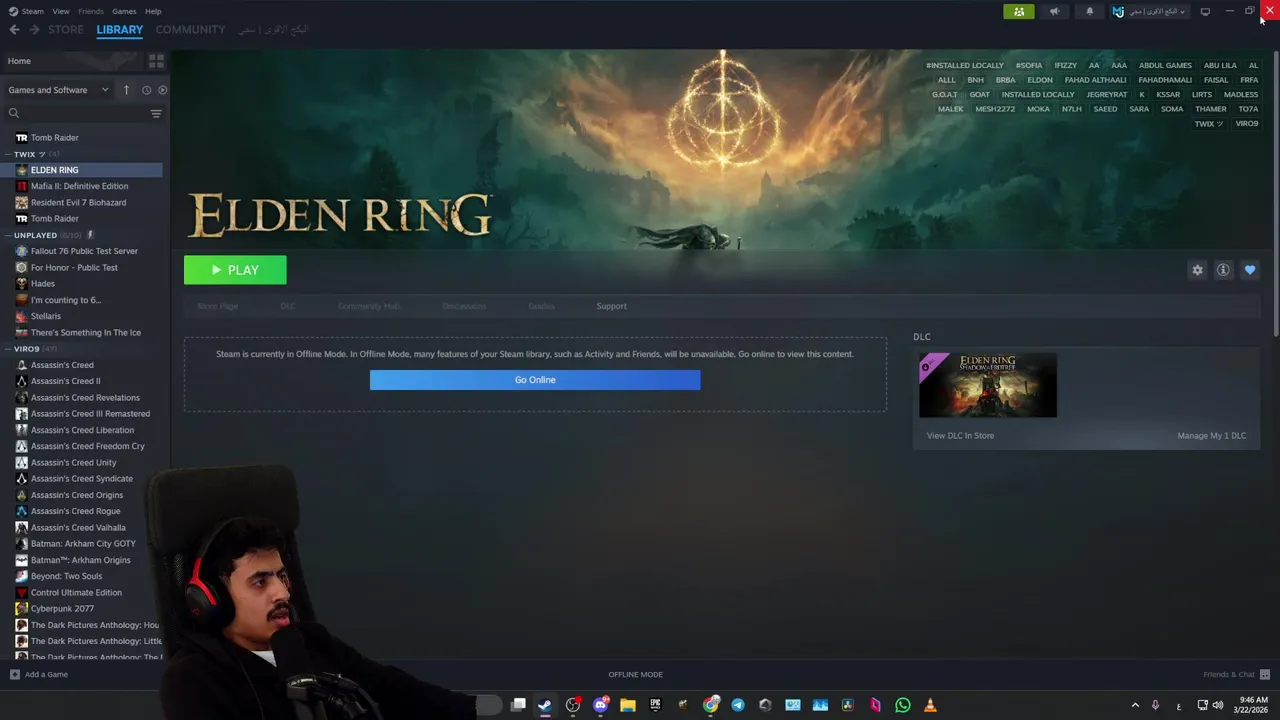
Task: Open notifications bell icon
Action: 1090,12
